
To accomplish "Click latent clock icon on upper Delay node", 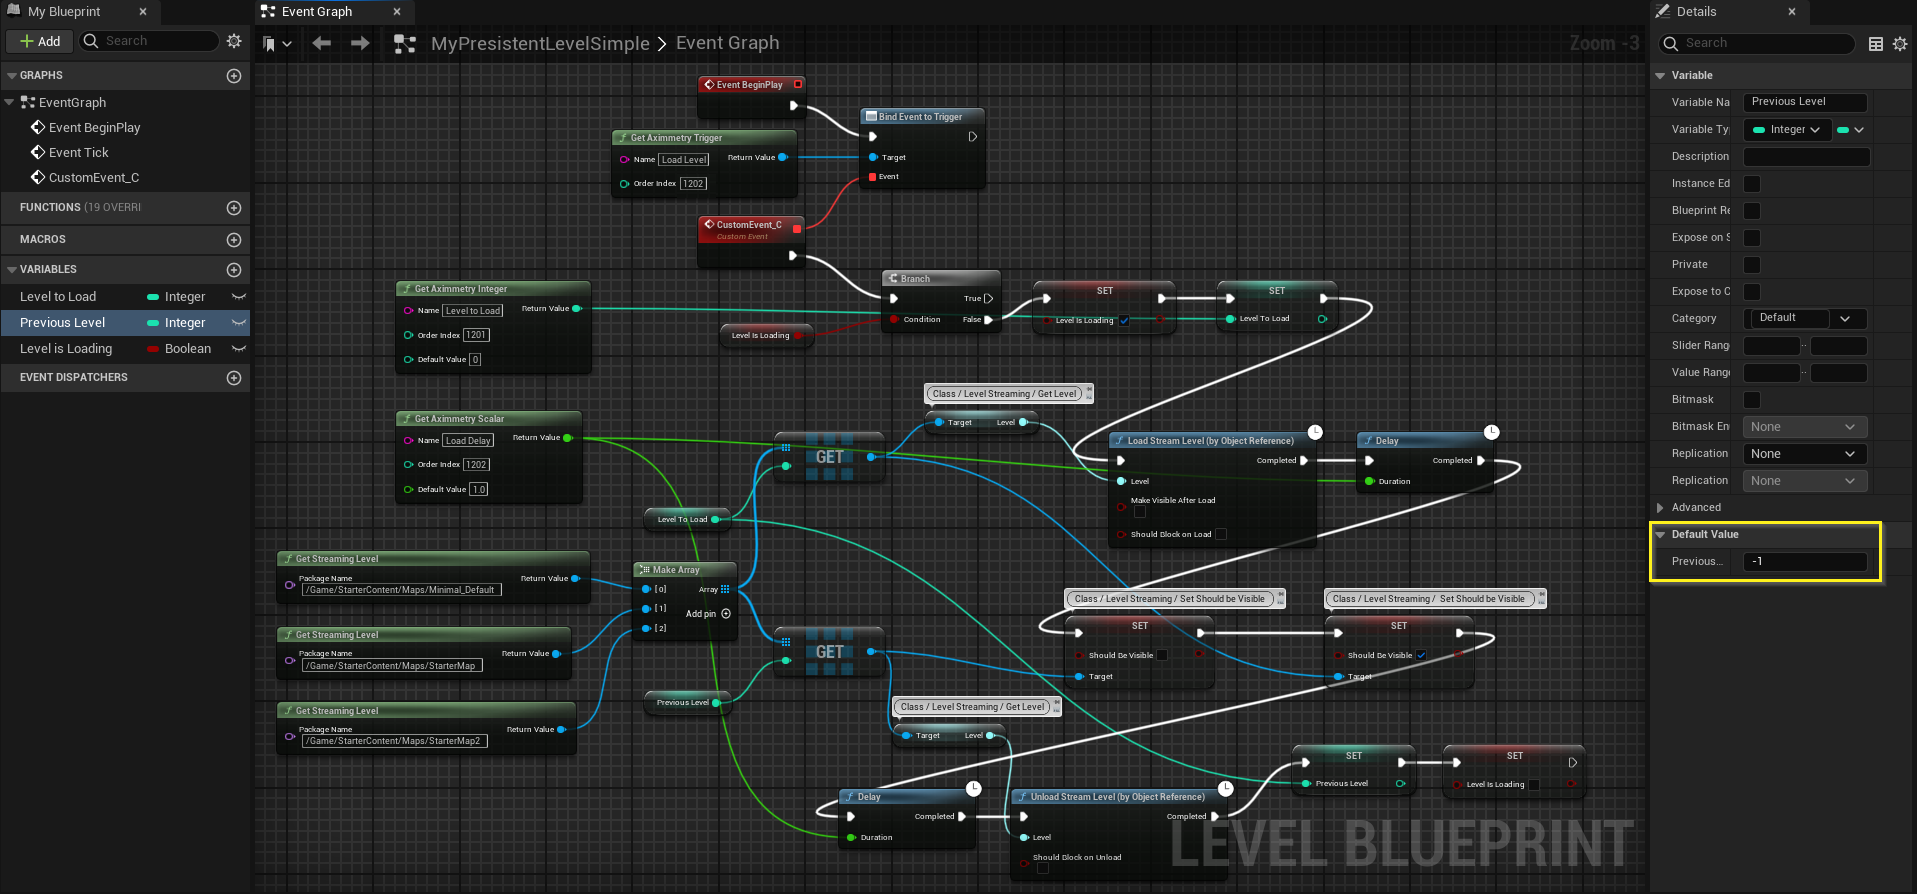I will 1492,432.
